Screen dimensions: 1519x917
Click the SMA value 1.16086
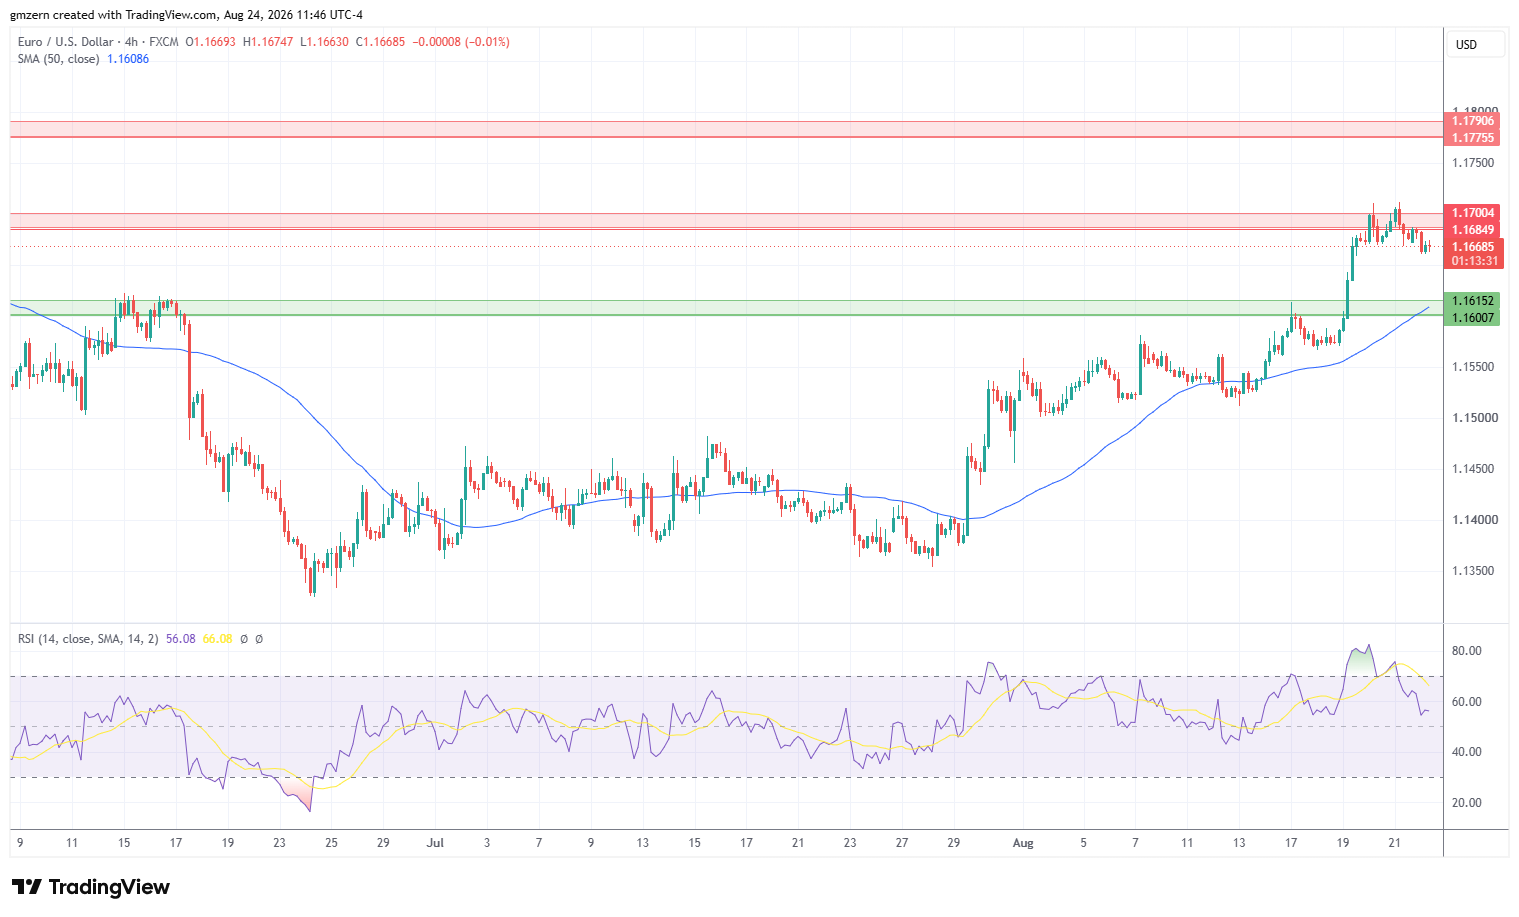click(128, 59)
